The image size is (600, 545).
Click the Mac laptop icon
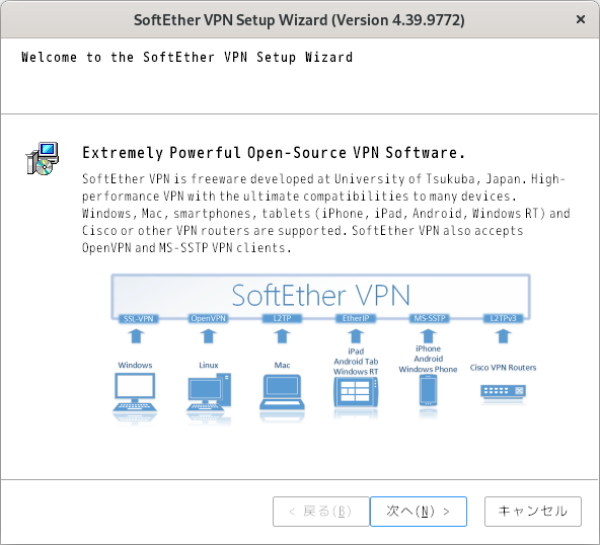tap(282, 394)
